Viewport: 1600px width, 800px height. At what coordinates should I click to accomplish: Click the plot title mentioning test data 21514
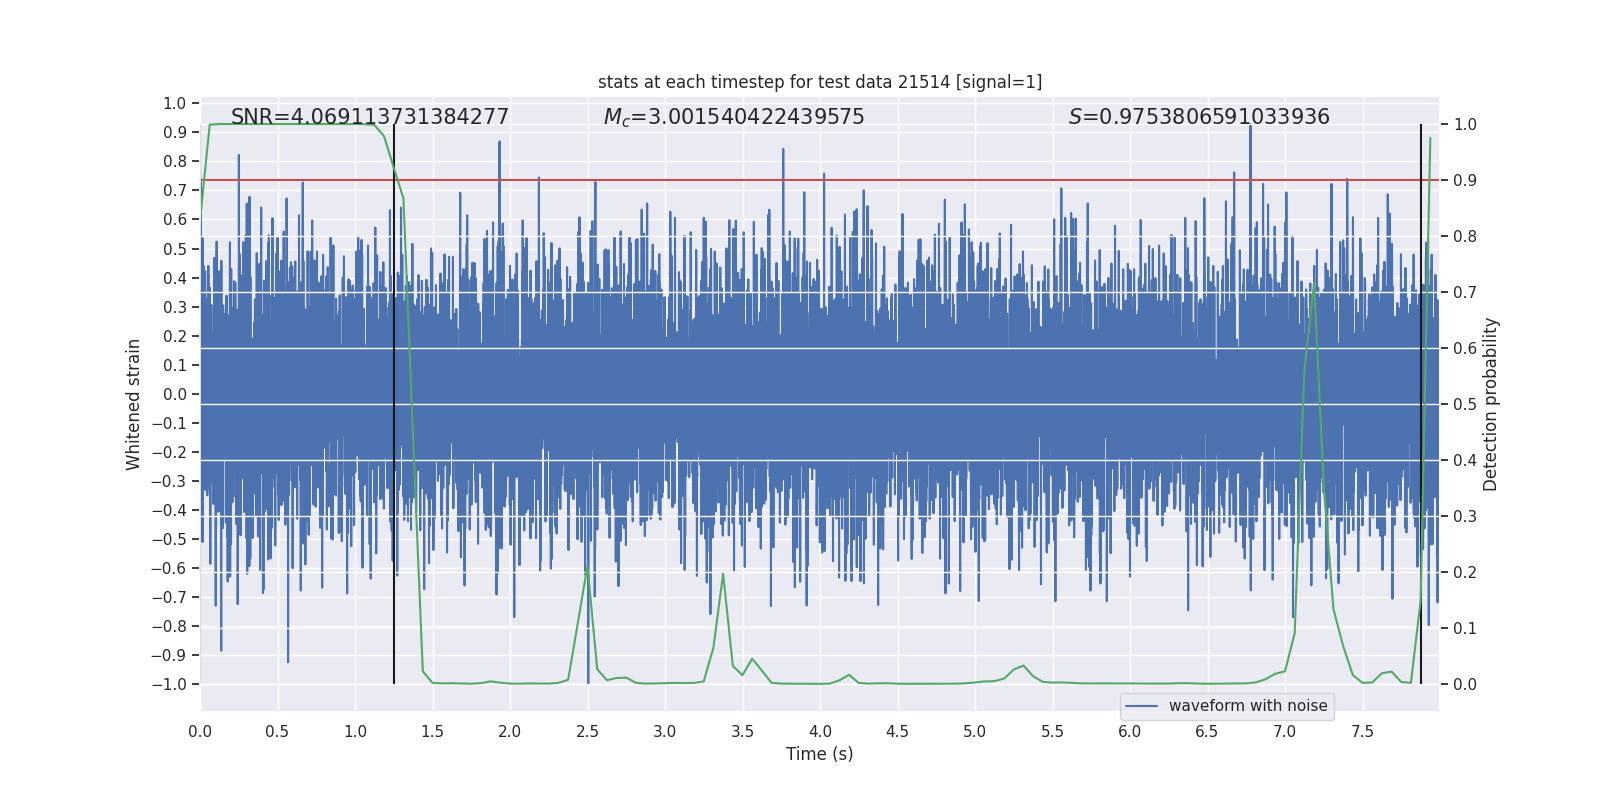click(819, 82)
